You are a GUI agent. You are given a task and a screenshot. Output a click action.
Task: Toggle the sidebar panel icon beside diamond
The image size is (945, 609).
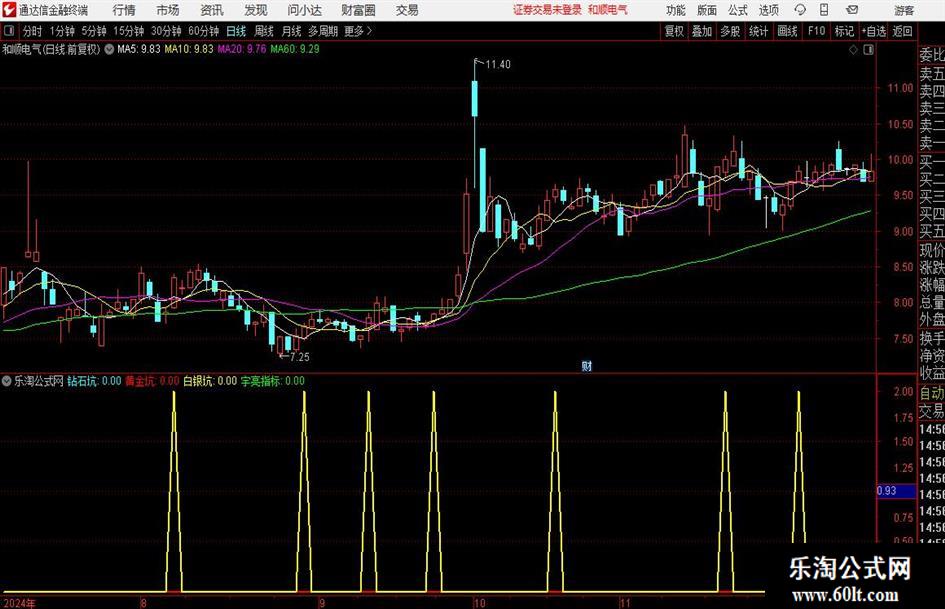868,50
